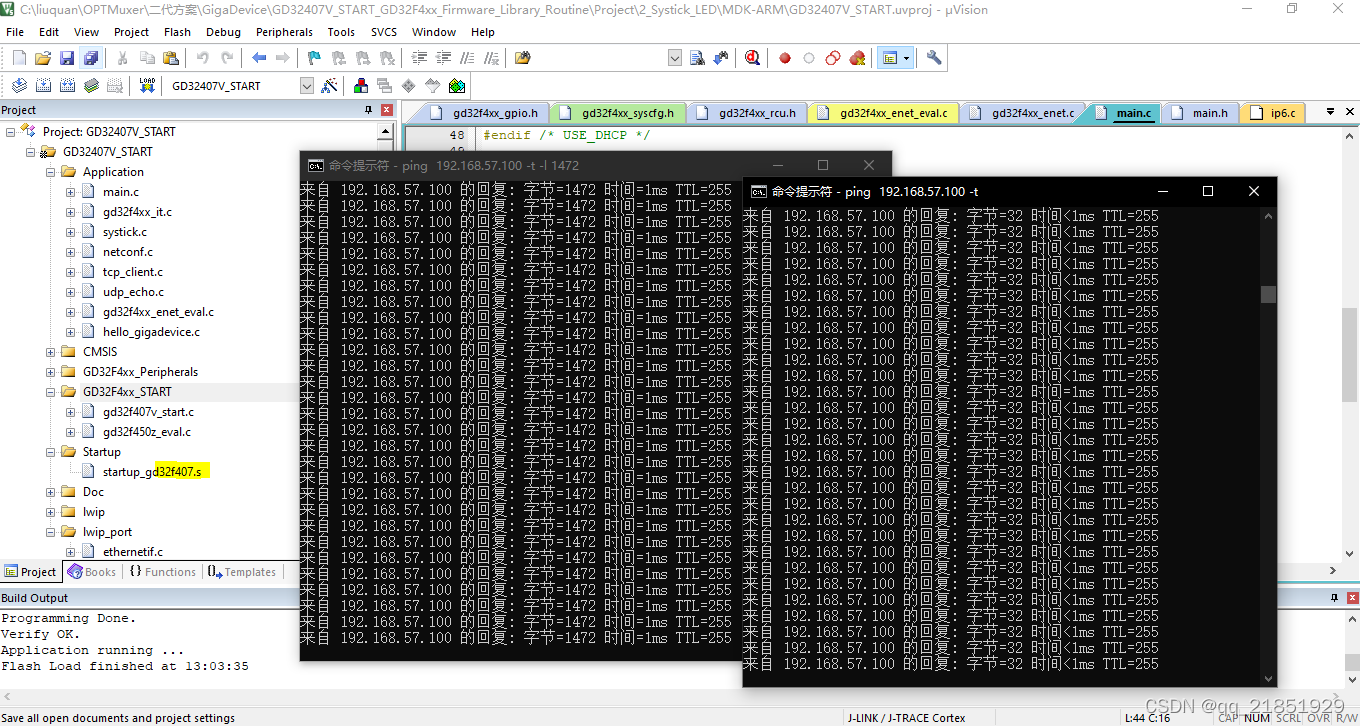Click the Cut scissors icon
The height and width of the screenshot is (726, 1360).
123,58
